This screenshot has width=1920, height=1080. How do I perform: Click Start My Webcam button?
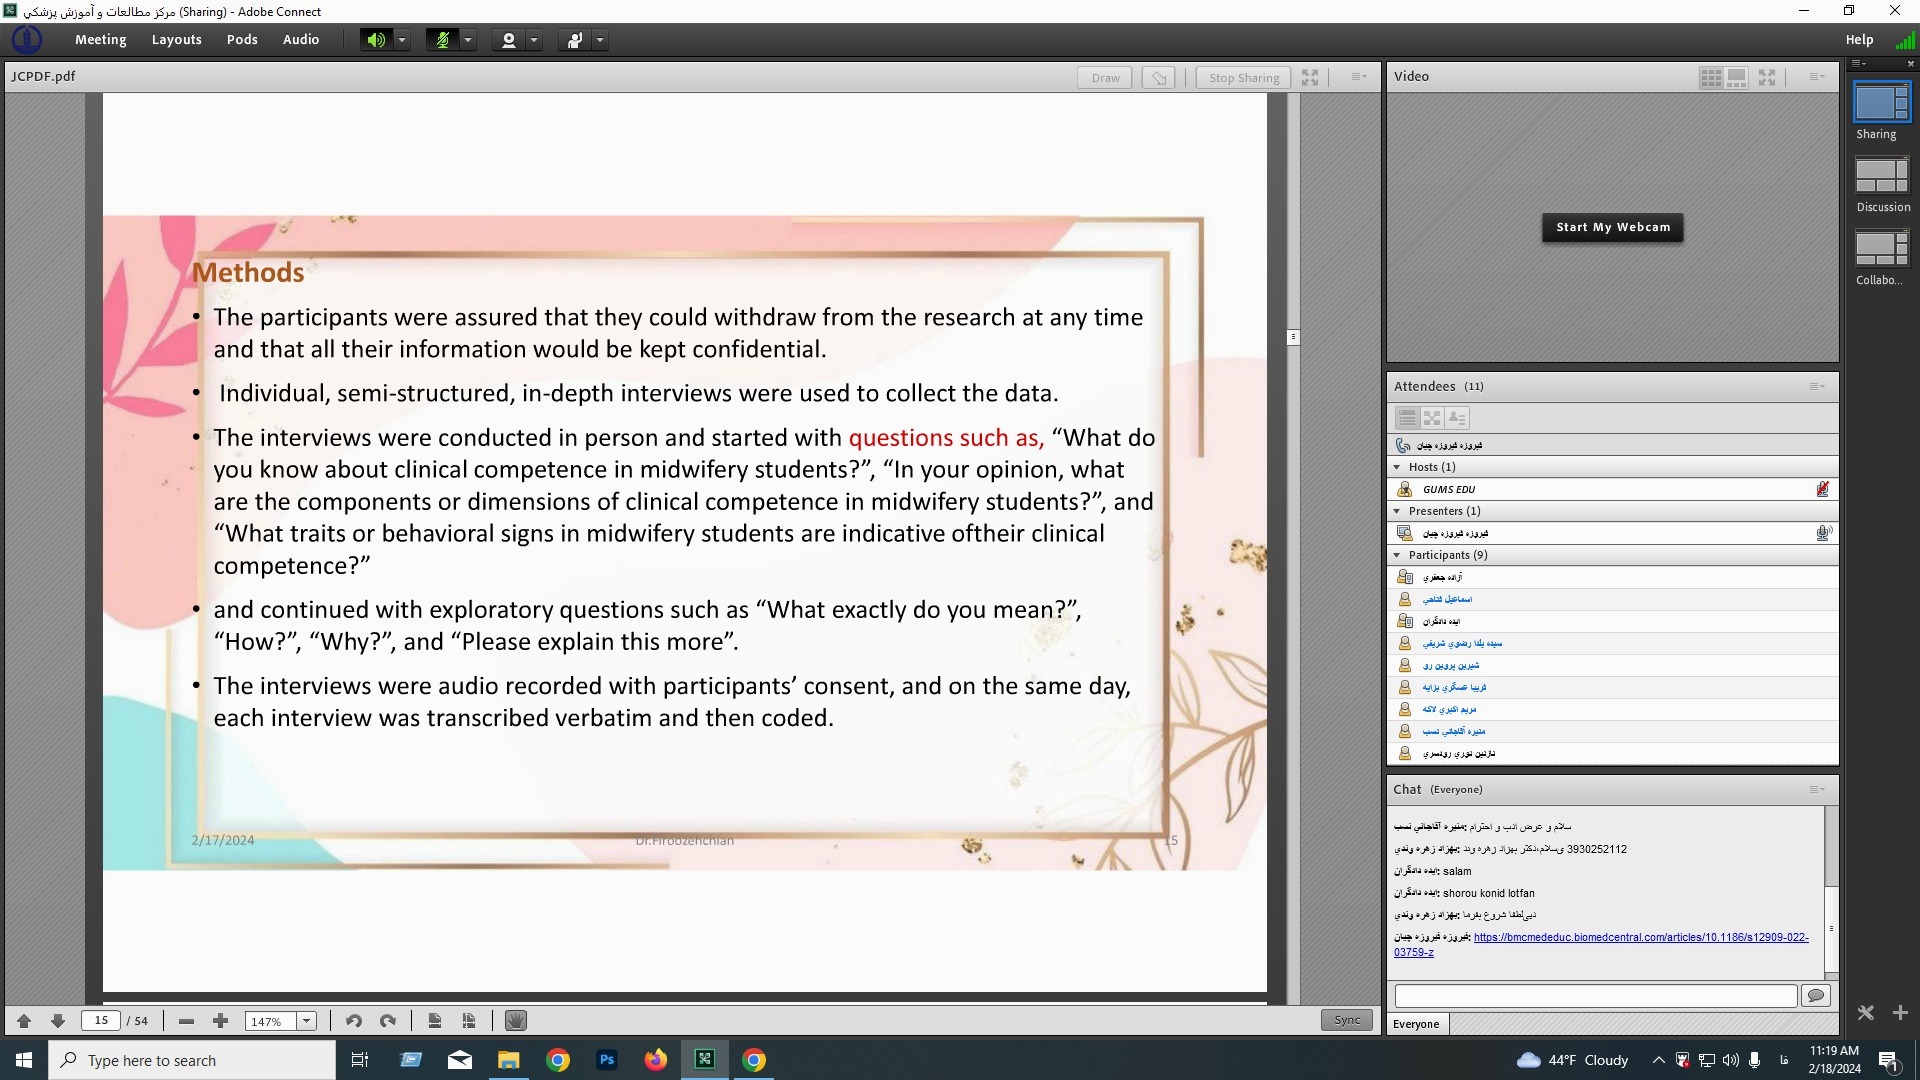1612,227
